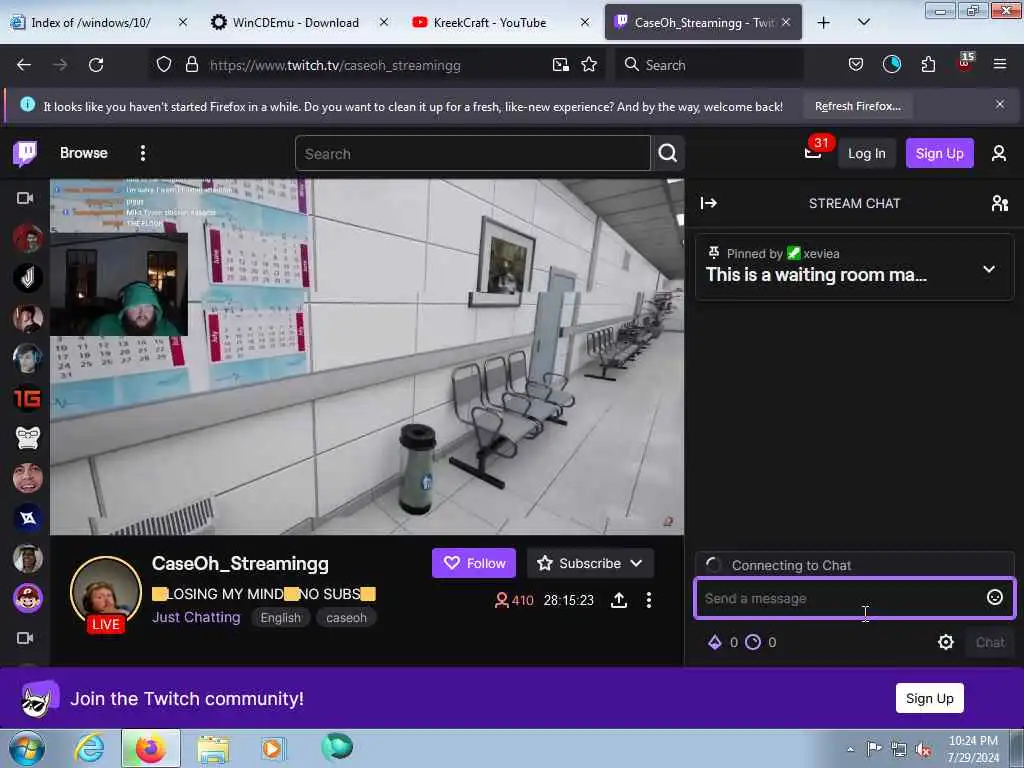Switch to WinCDEmu - Download tab
The width and height of the screenshot is (1024, 768).
296,23
